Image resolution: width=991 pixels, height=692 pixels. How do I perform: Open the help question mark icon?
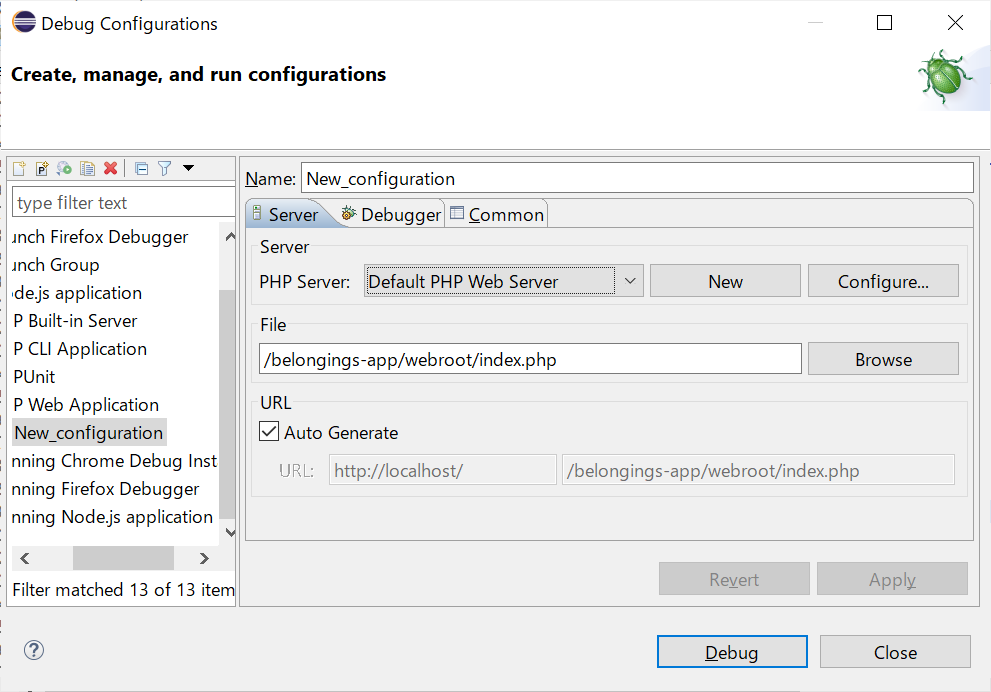[34, 651]
